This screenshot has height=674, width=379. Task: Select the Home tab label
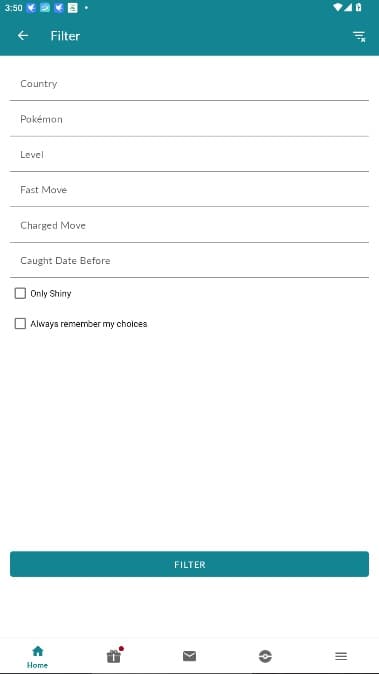tap(37, 665)
